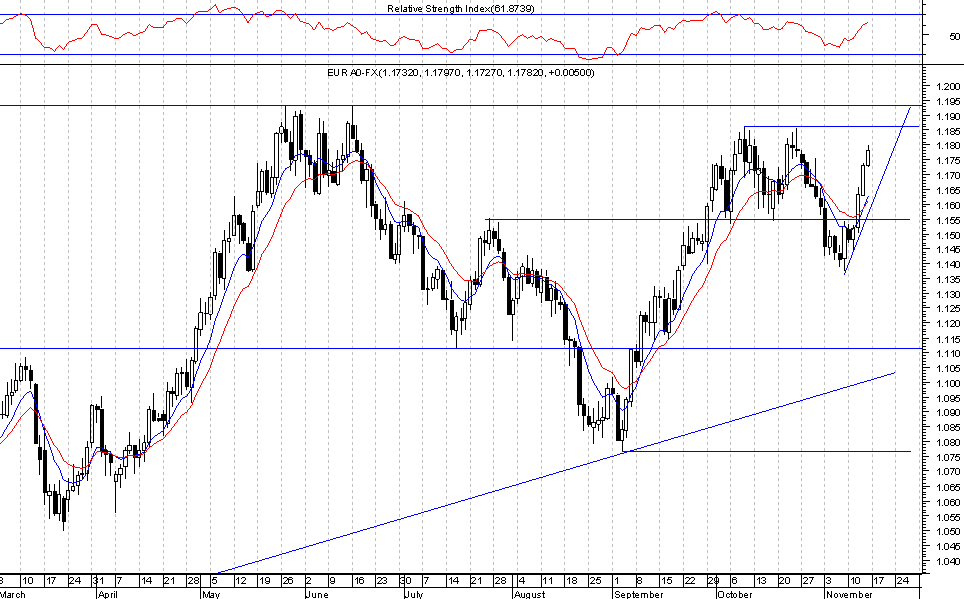Click the 1.135 price axis label
964x599 pixels.
pos(948,279)
